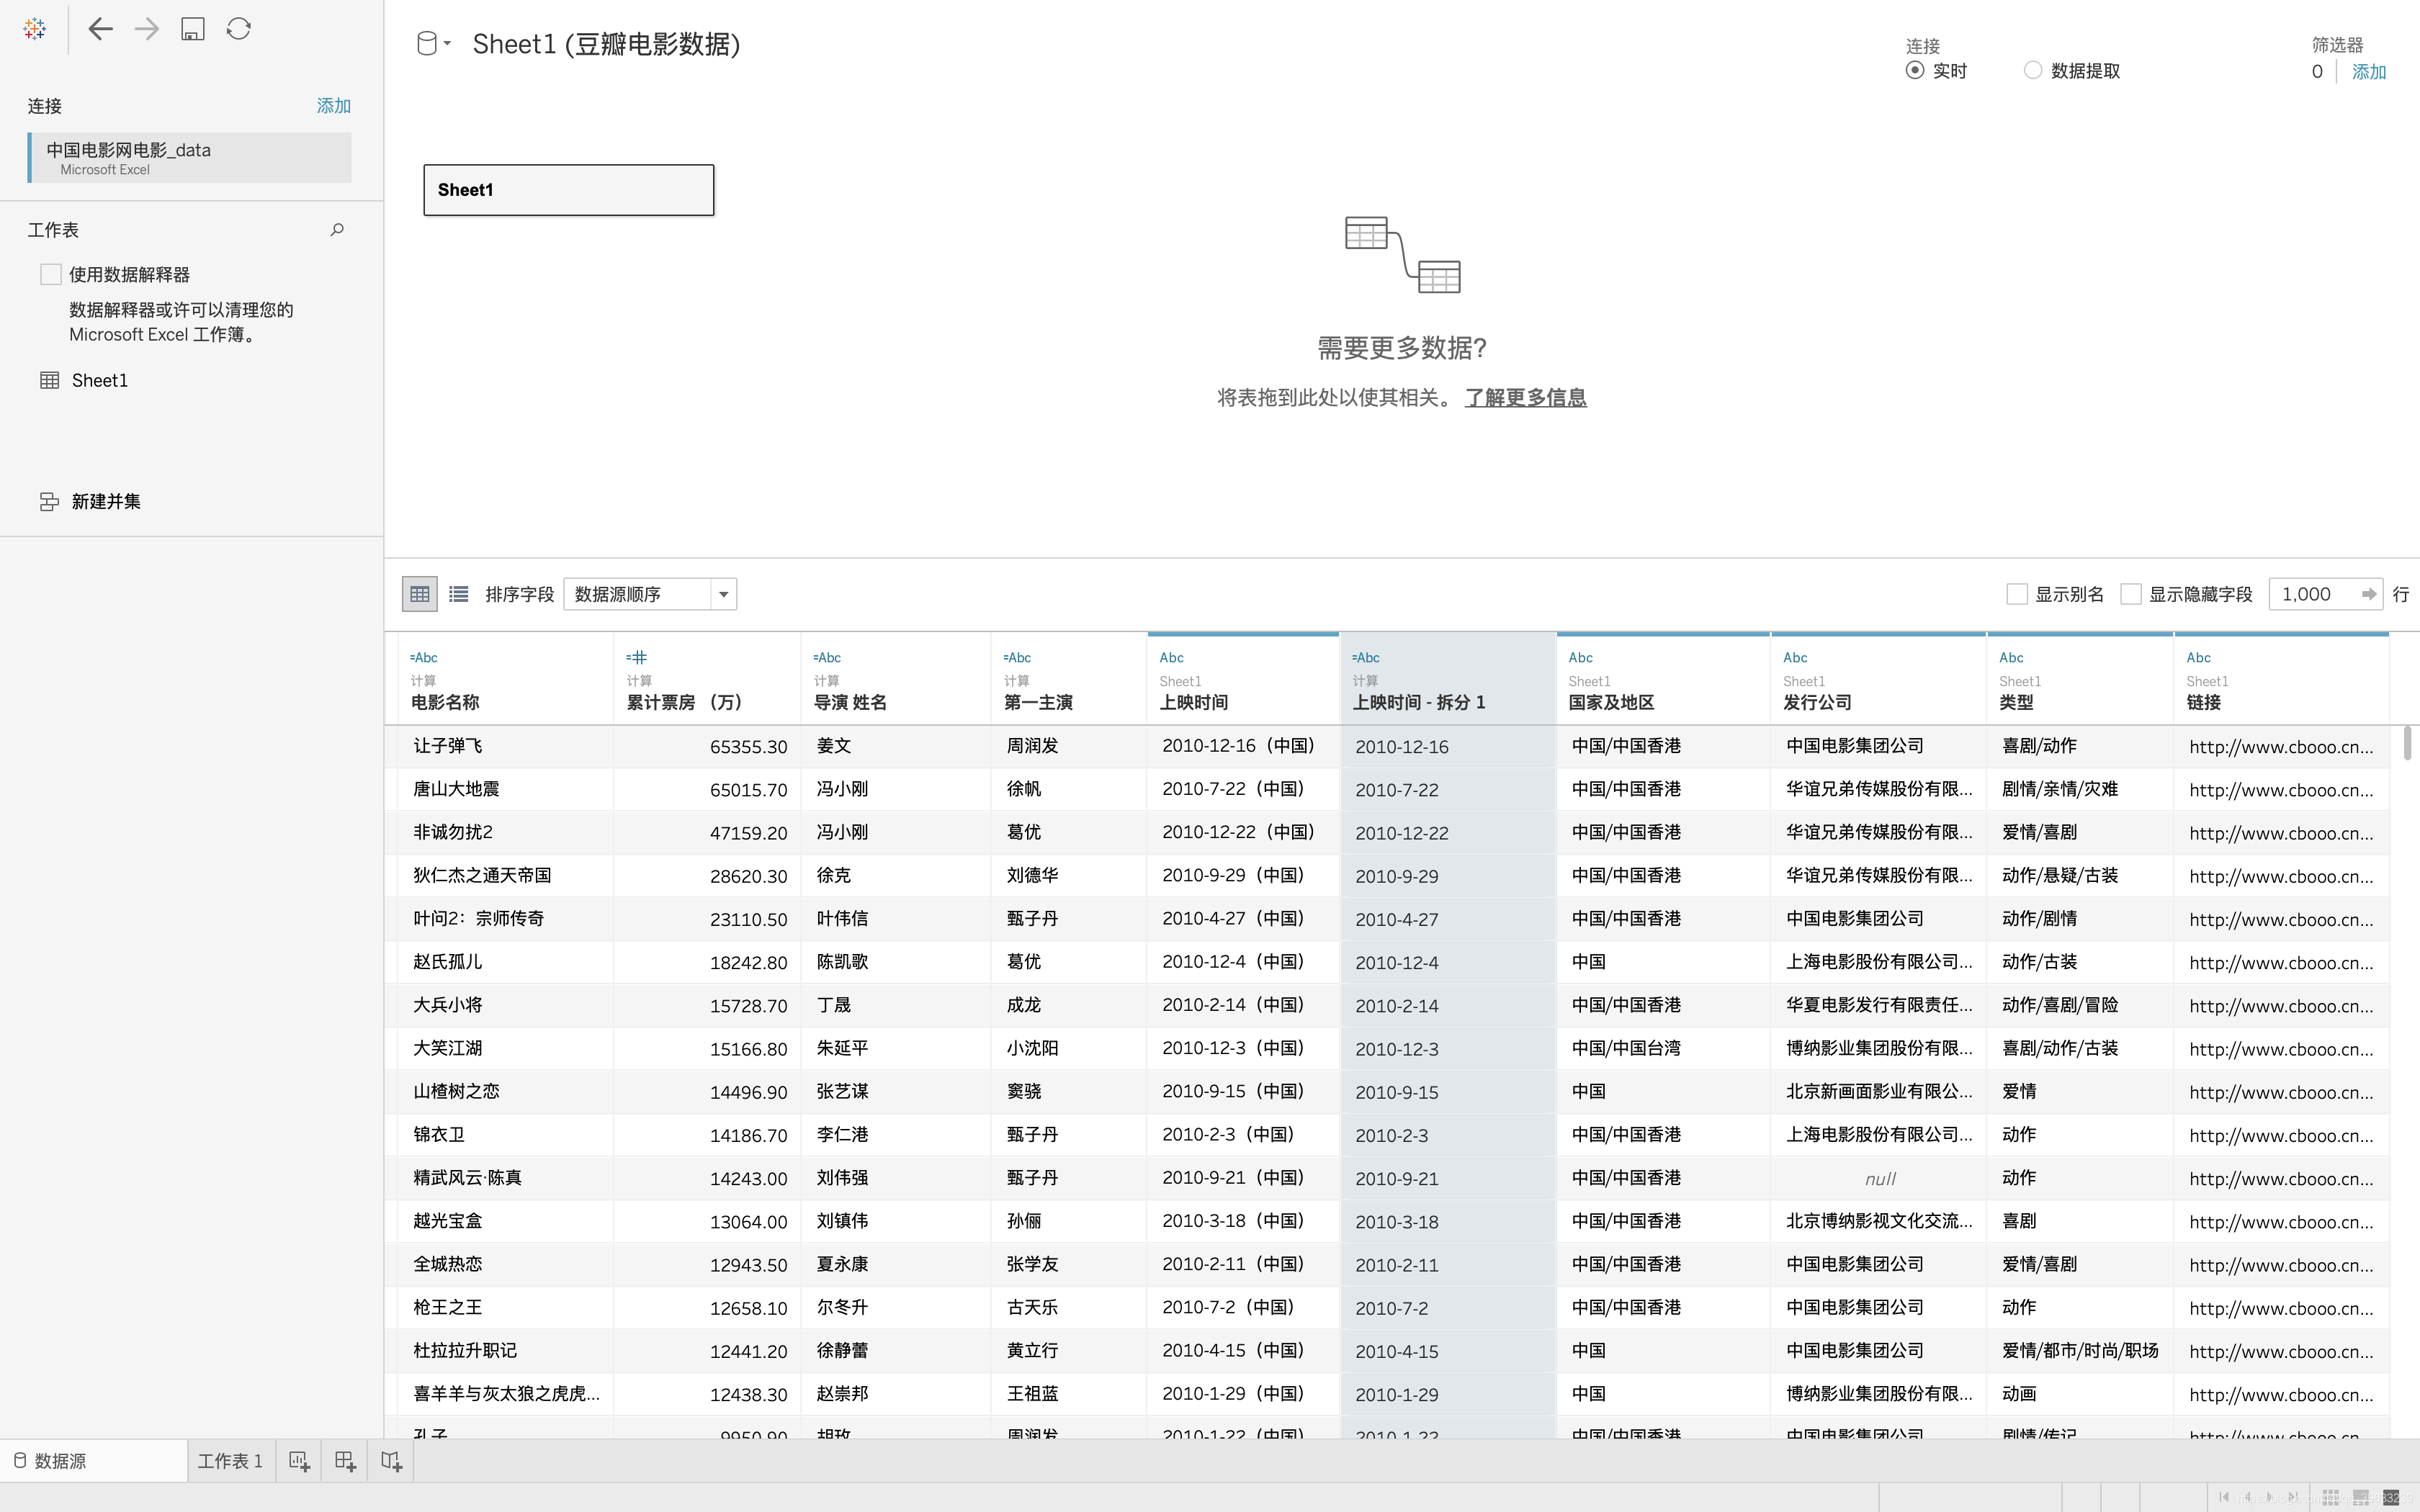Check the 显示隐藏字段 checkbox
This screenshot has height=1512, width=2420.
[2131, 594]
